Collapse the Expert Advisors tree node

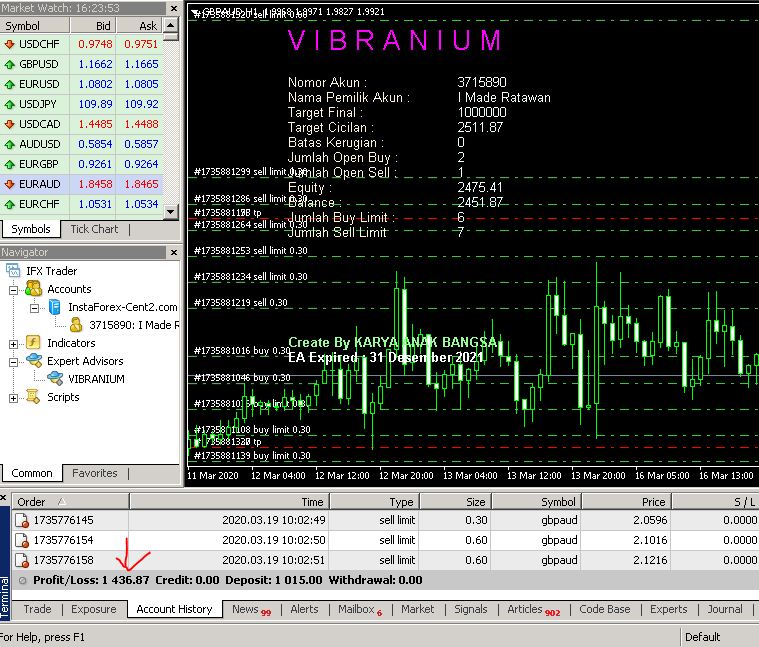[x=15, y=361]
